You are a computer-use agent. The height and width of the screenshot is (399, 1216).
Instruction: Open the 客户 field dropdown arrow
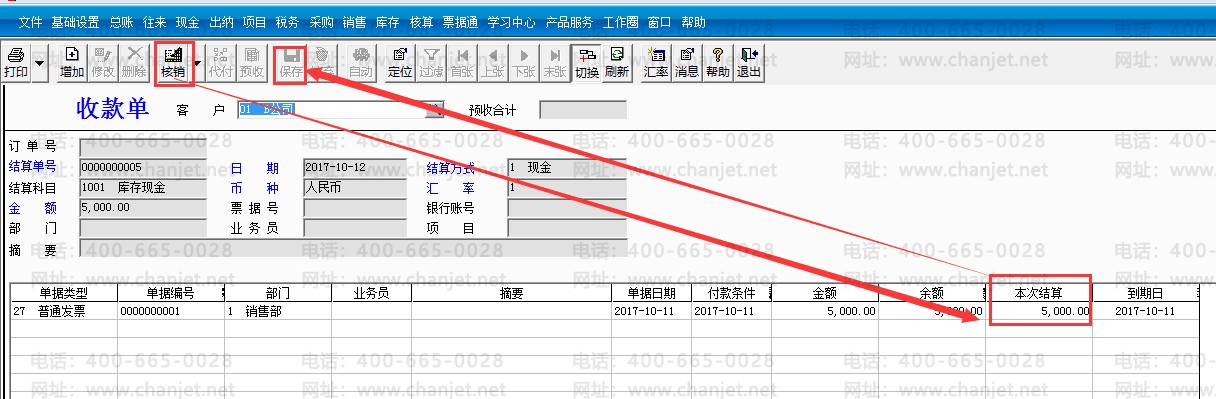[x=434, y=109]
